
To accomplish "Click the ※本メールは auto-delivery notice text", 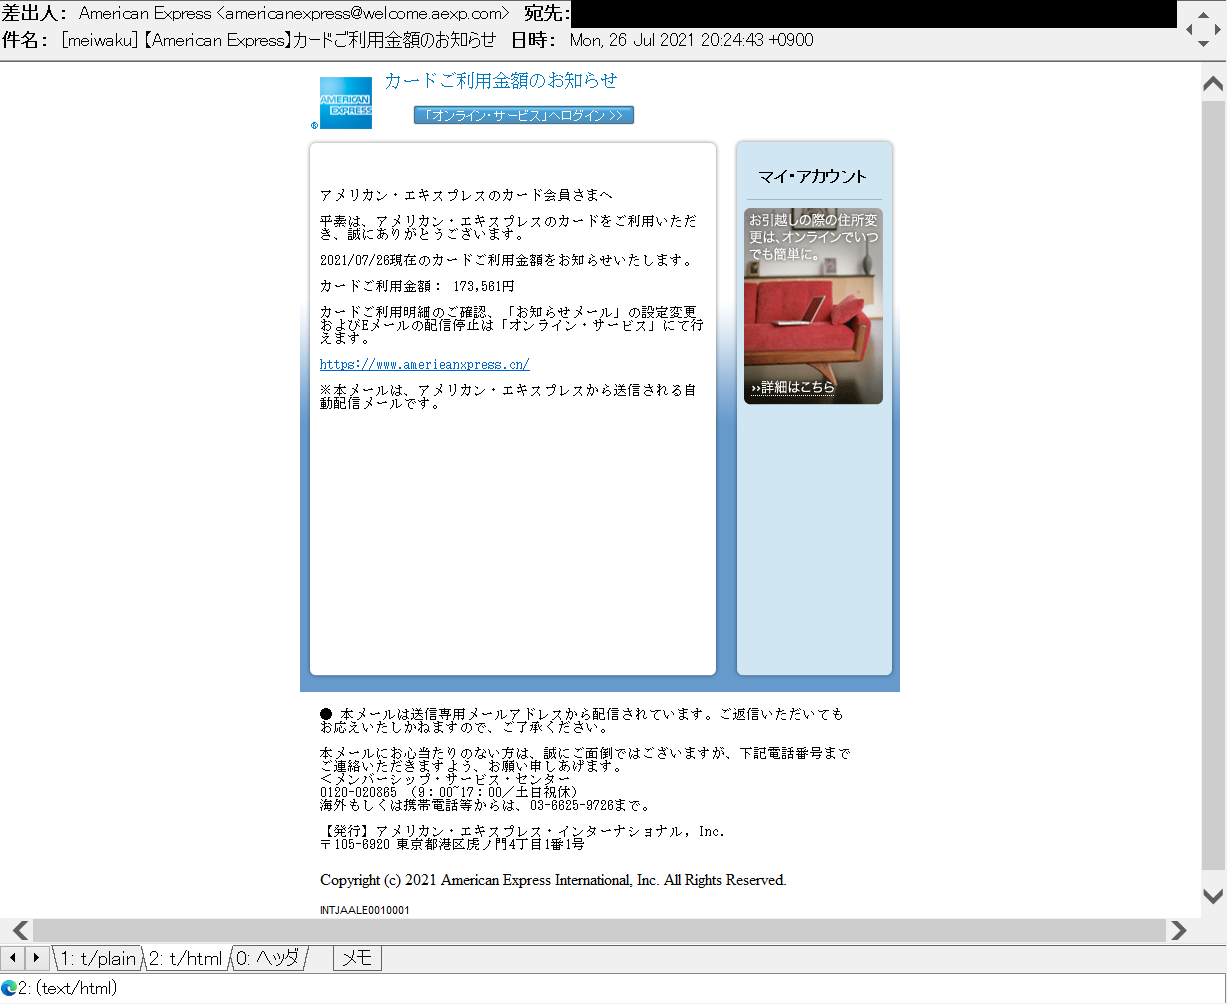I will click(508, 397).
